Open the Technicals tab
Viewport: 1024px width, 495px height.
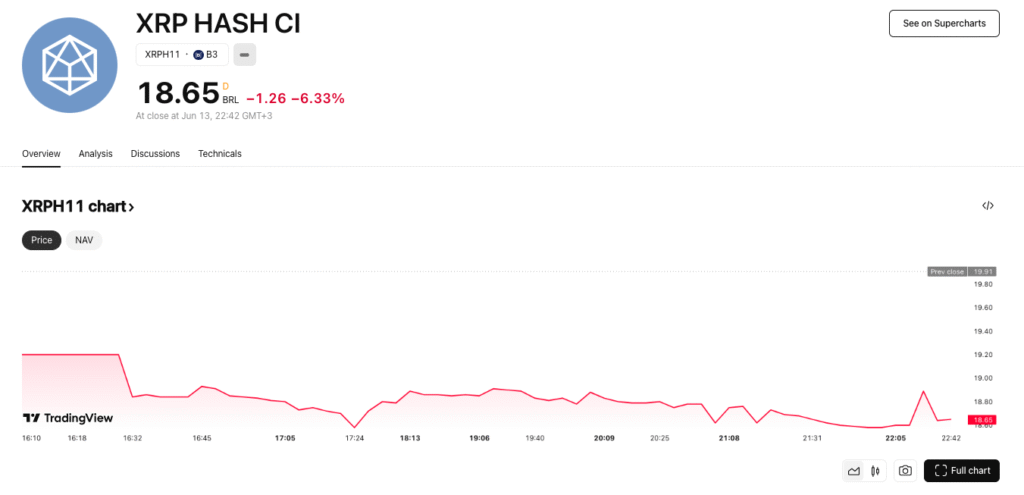pyautogui.click(x=220, y=154)
